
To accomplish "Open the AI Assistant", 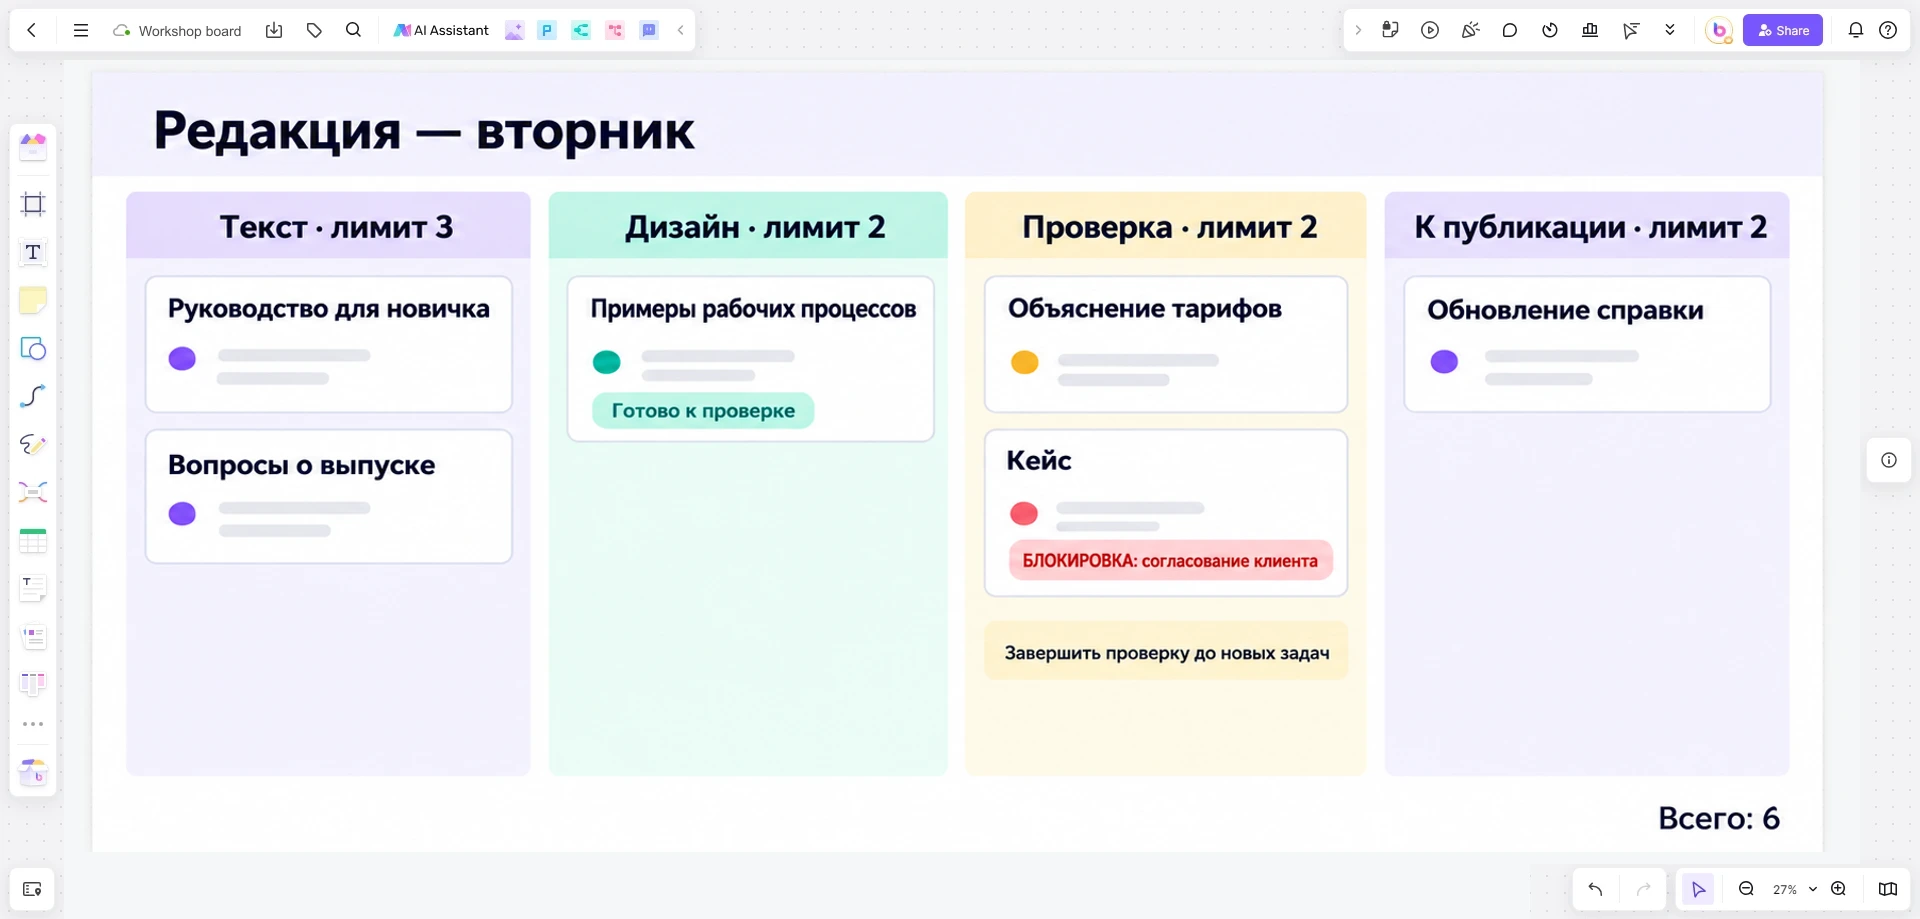I will [441, 30].
